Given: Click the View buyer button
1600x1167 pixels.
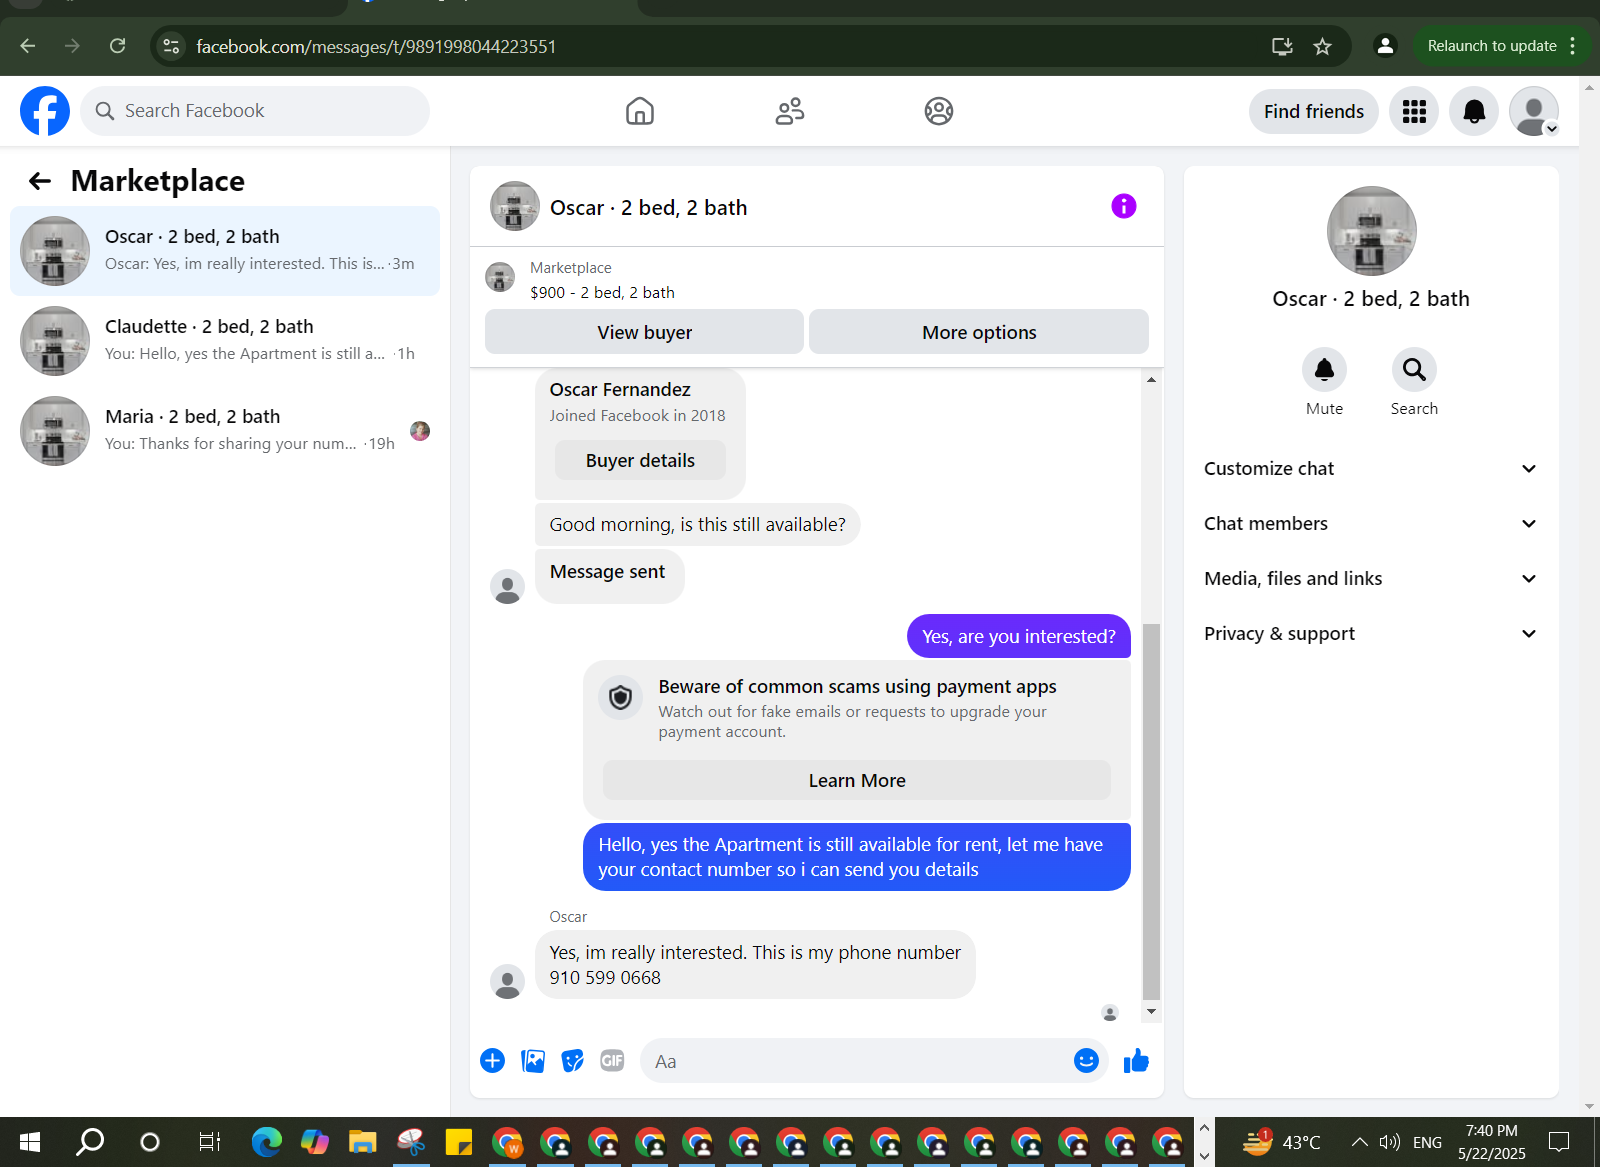Looking at the screenshot, I should [644, 332].
